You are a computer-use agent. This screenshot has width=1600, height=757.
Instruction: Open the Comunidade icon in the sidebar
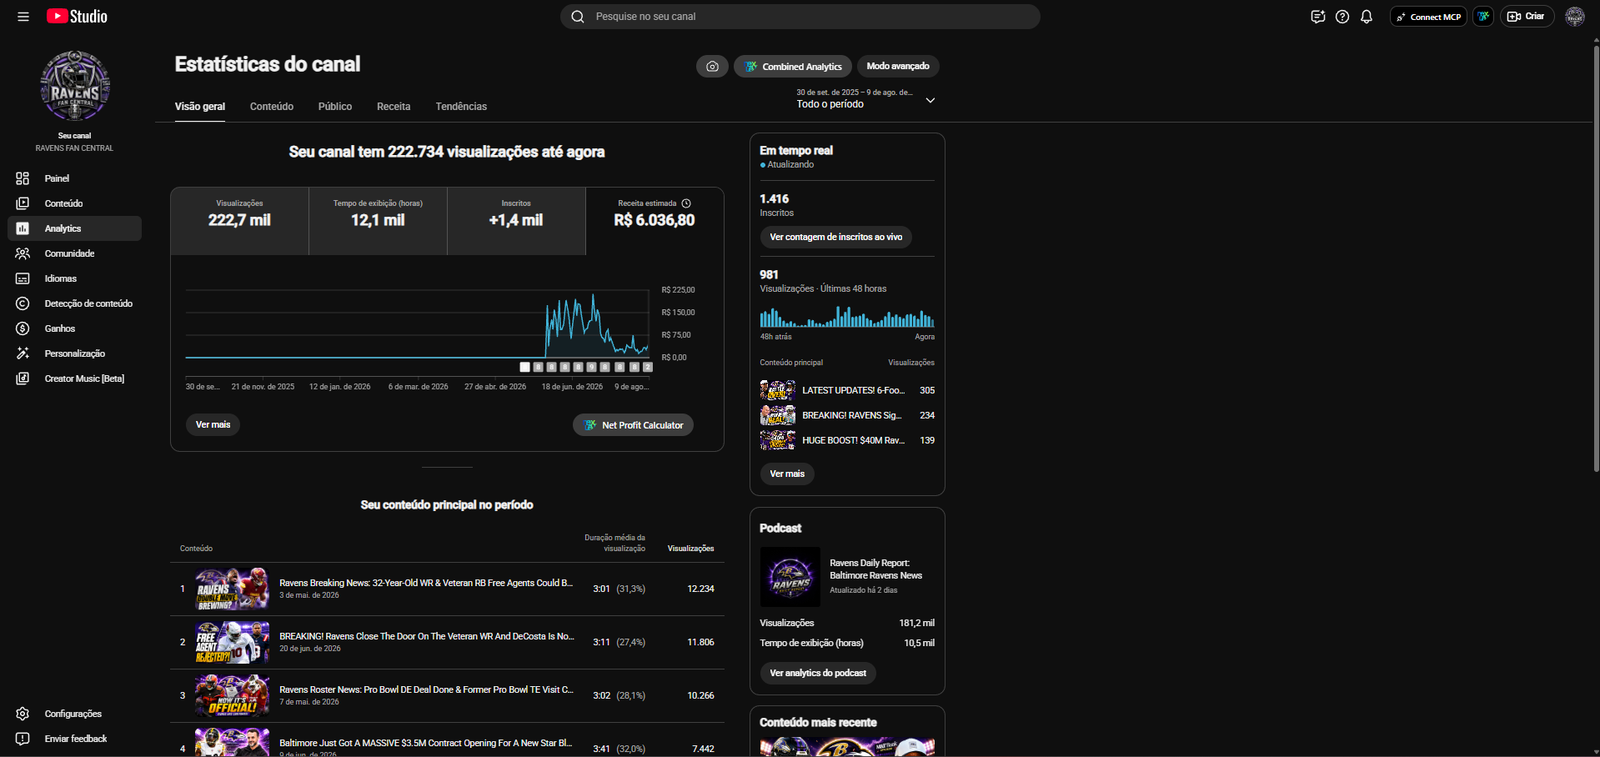click(x=23, y=254)
